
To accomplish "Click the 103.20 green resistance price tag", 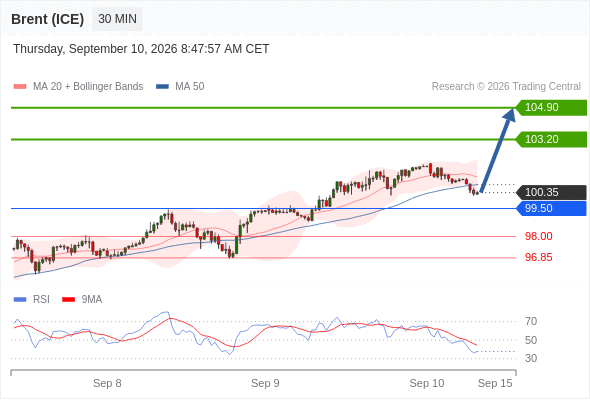I will pos(551,140).
